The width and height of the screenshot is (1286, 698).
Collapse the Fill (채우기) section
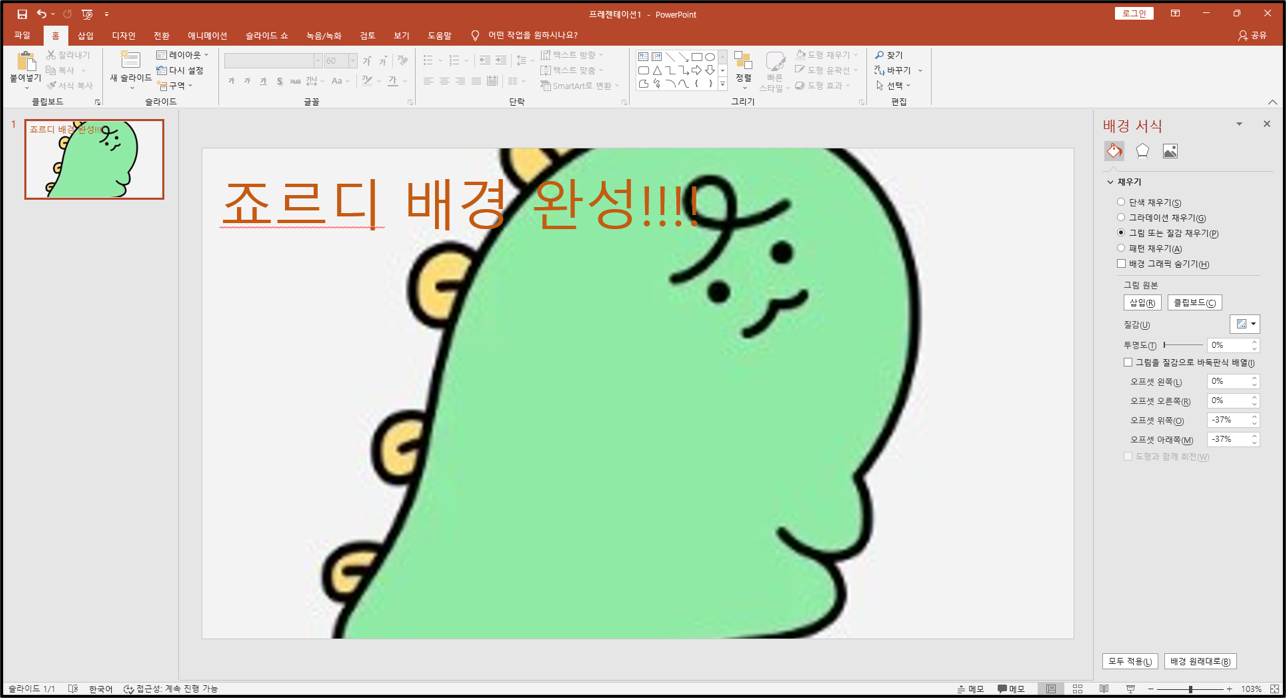[x=1110, y=182]
